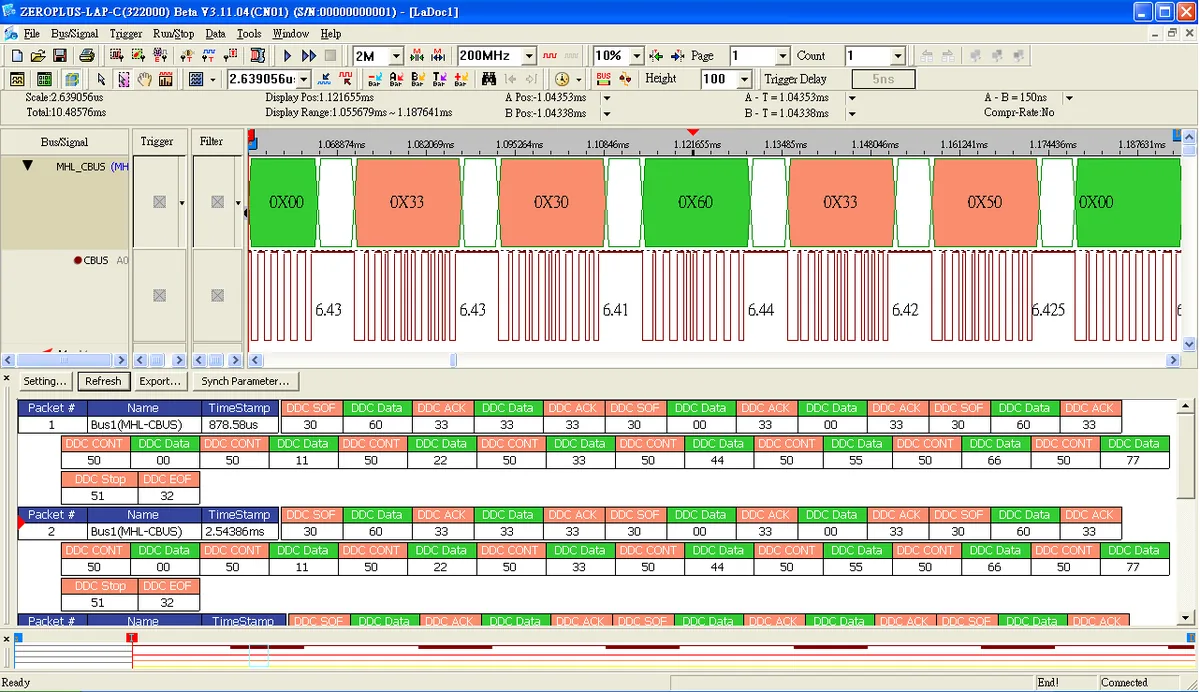Click the Refresh button

pyautogui.click(x=103, y=381)
